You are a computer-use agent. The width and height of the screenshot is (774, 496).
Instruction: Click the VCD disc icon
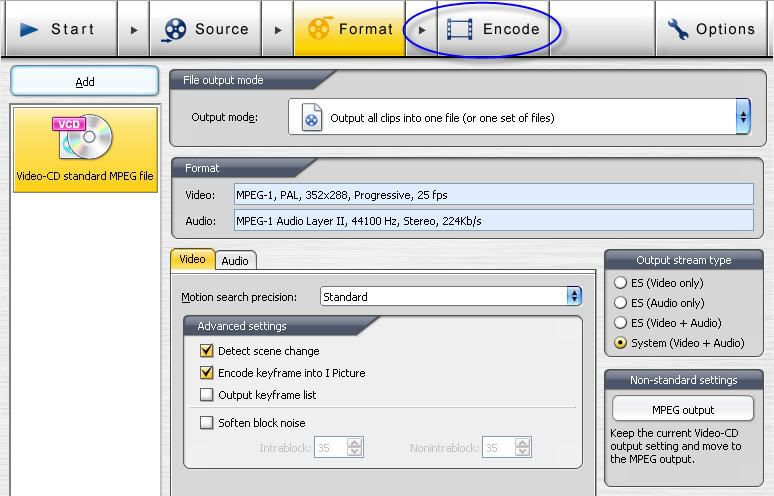pyautogui.click(x=83, y=137)
